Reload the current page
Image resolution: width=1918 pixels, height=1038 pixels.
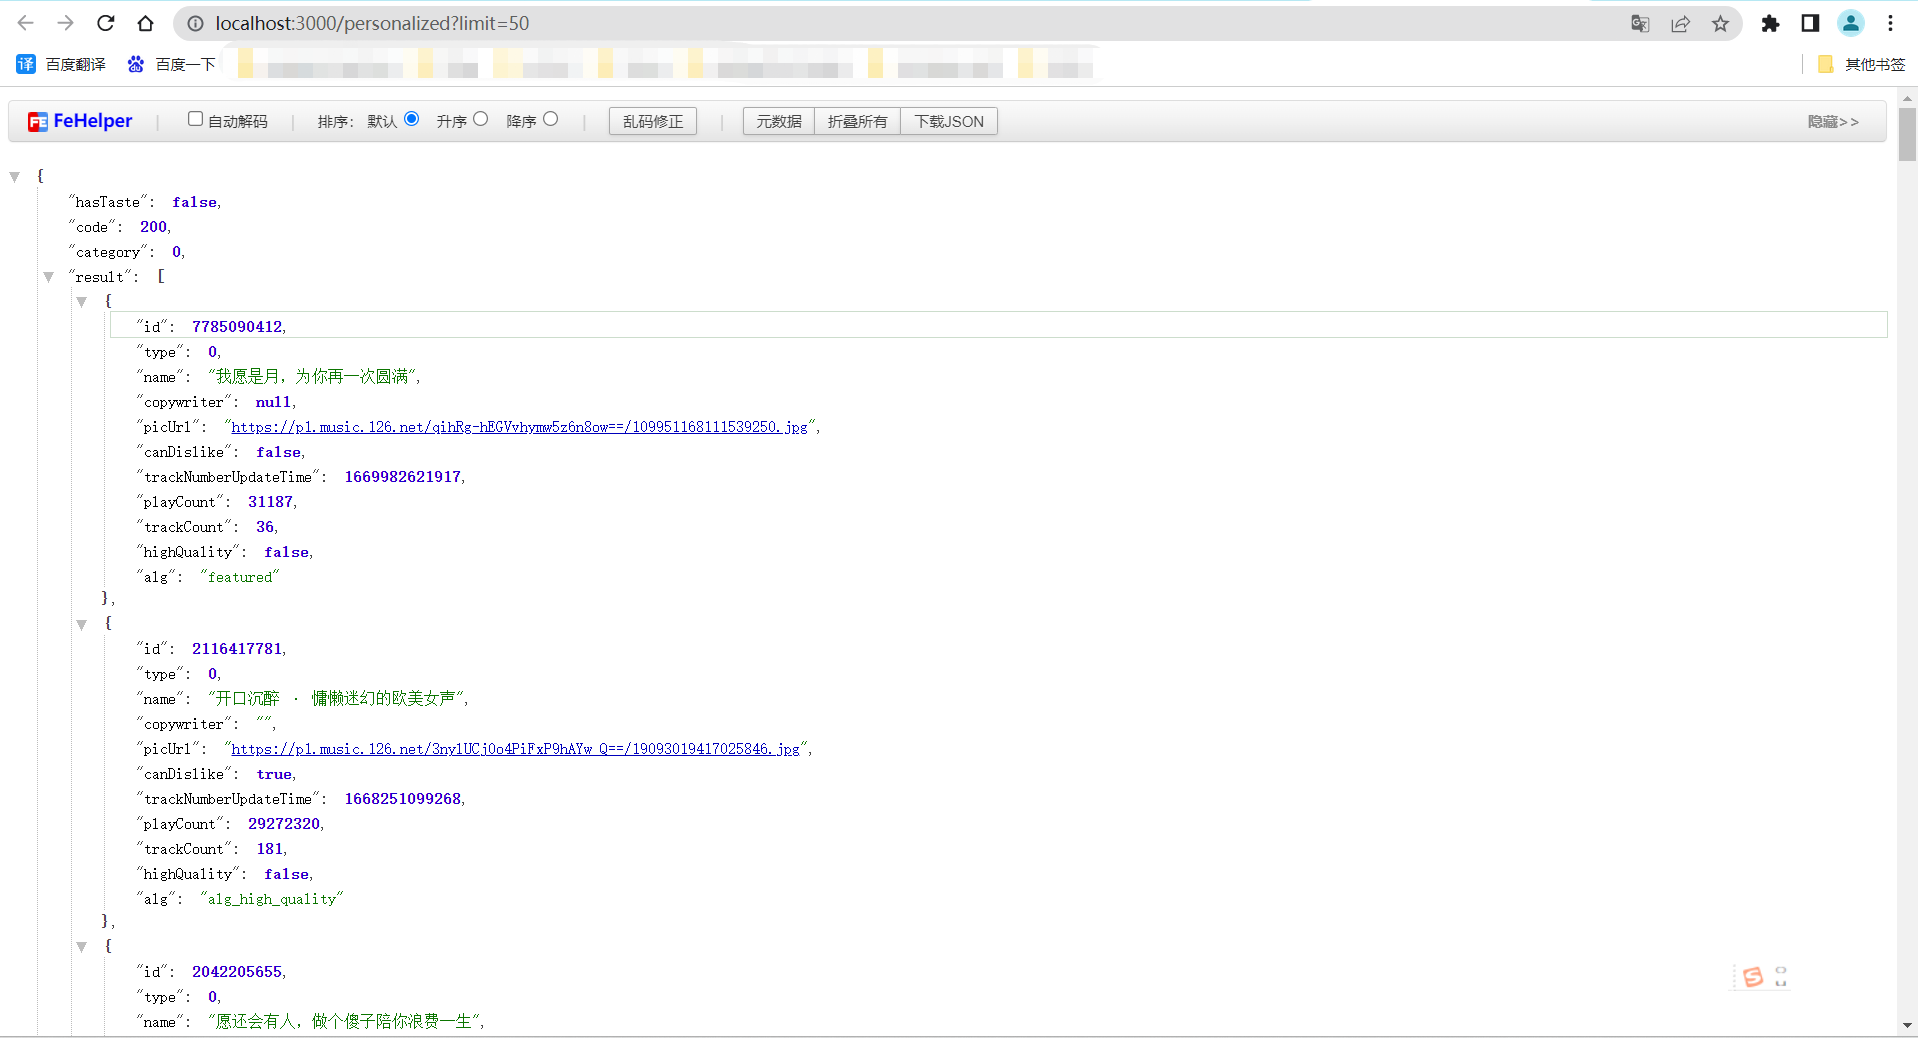point(106,23)
